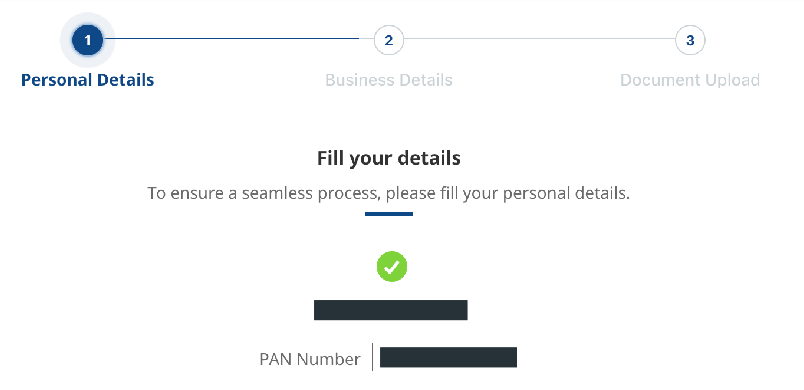The image size is (804, 390).
Task: Select the highlighted halo around step 1
Action: [x=87, y=40]
